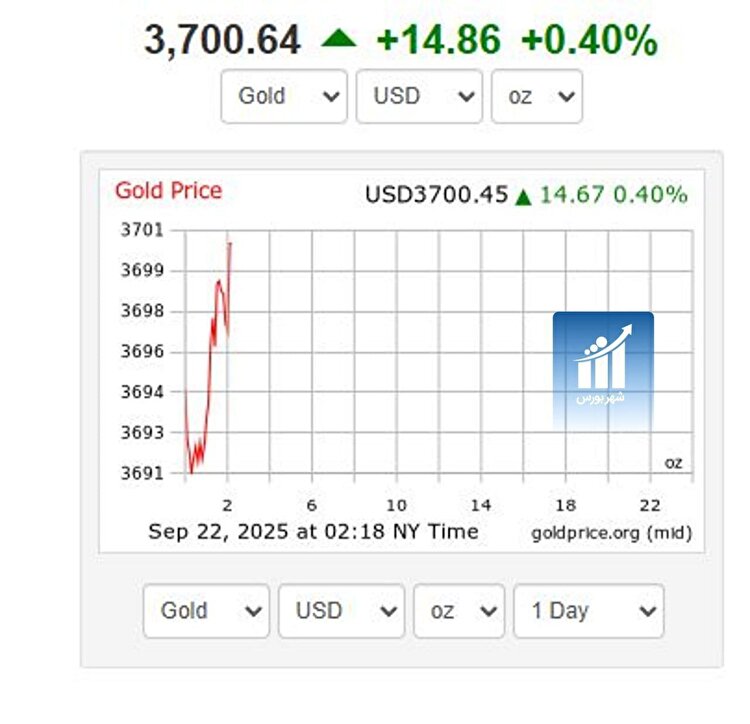Click the Sep 22, 2025 timestamp text
The width and height of the screenshot is (750, 724).
[313, 531]
